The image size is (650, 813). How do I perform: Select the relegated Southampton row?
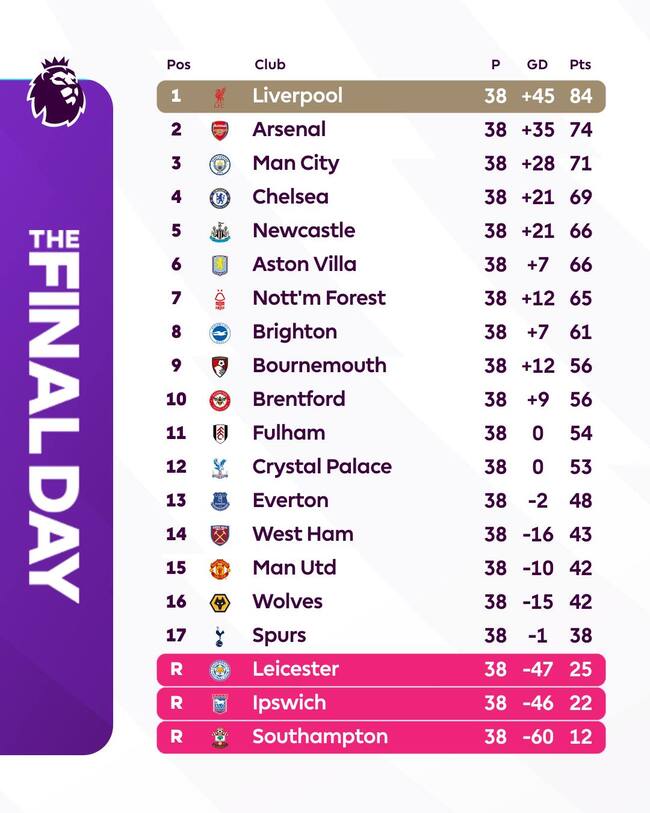380,737
